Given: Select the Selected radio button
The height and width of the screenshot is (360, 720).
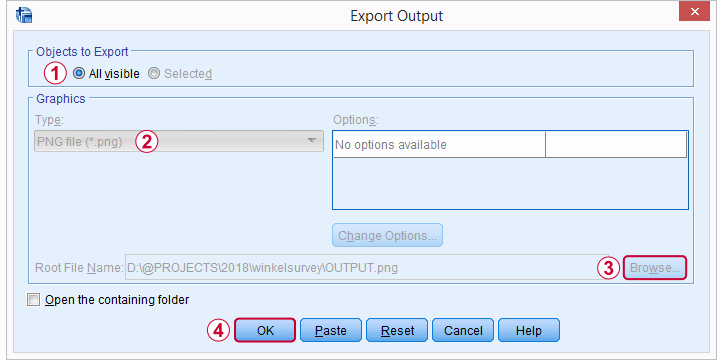Looking at the screenshot, I should 154,73.
